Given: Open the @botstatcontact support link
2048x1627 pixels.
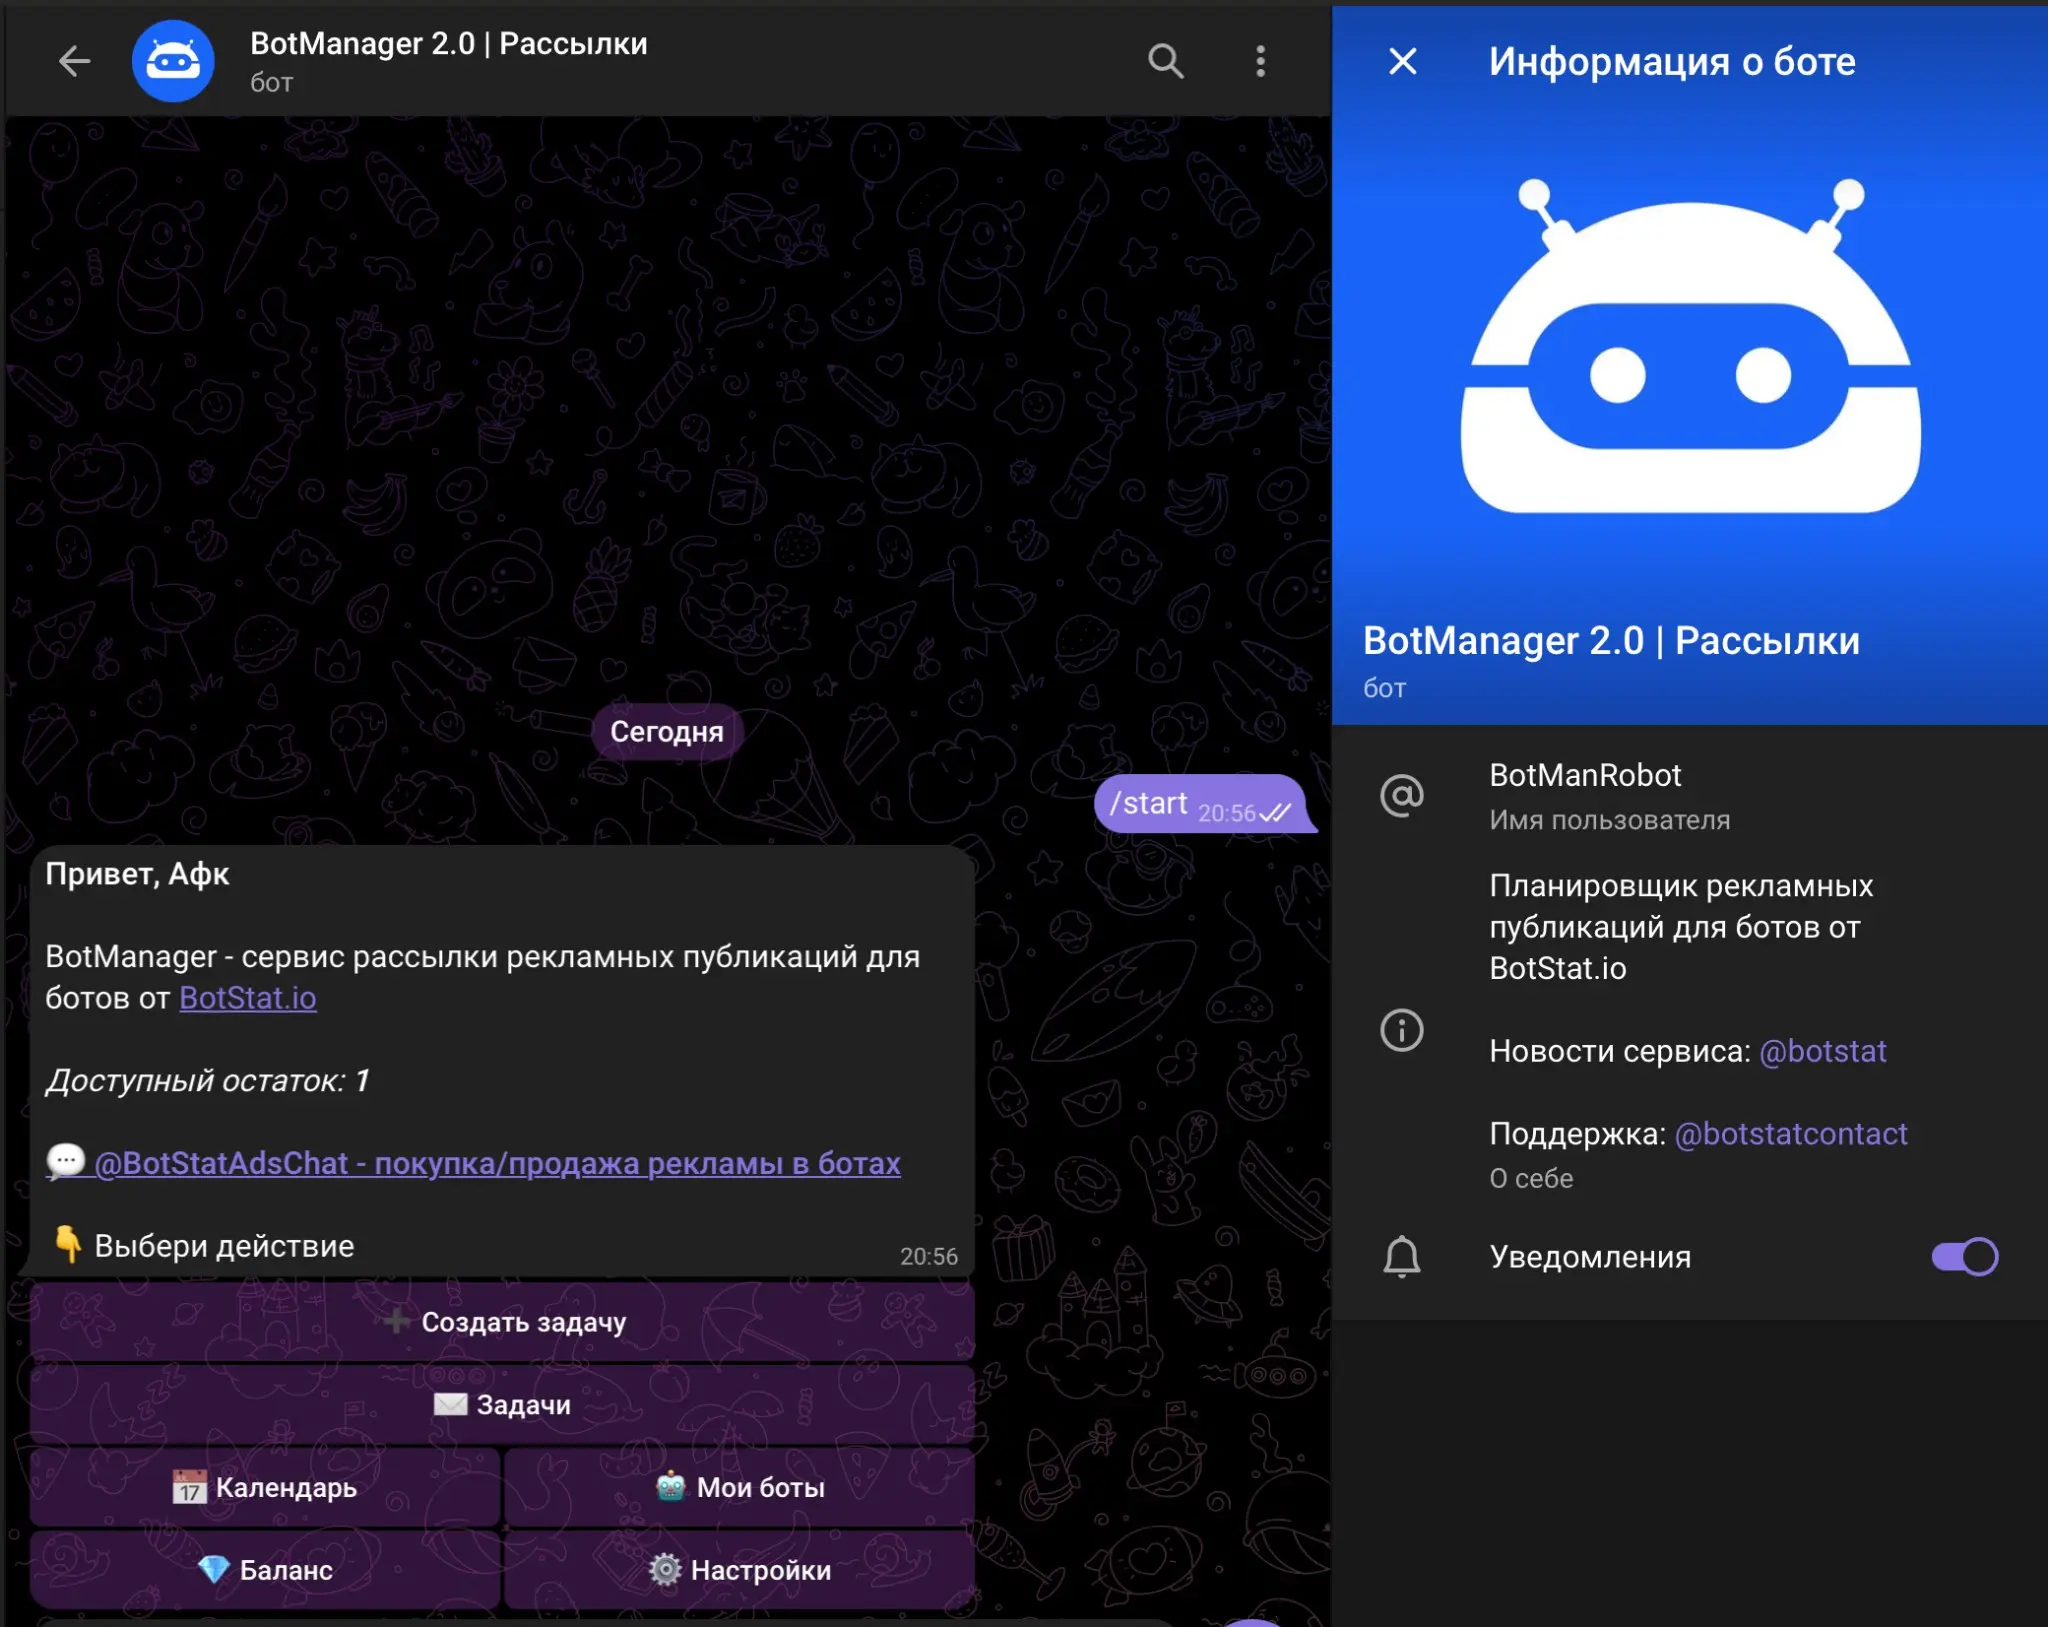Looking at the screenshot, I should tap(1791, 1134).
